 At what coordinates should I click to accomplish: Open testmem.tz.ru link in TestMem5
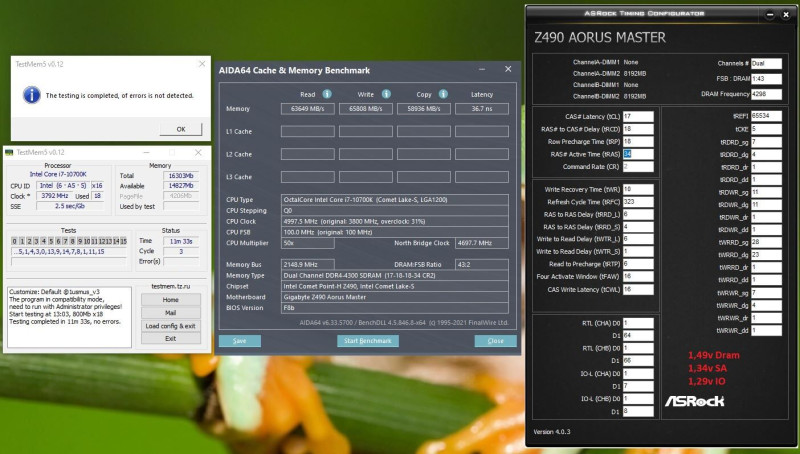tap(170, 286)
